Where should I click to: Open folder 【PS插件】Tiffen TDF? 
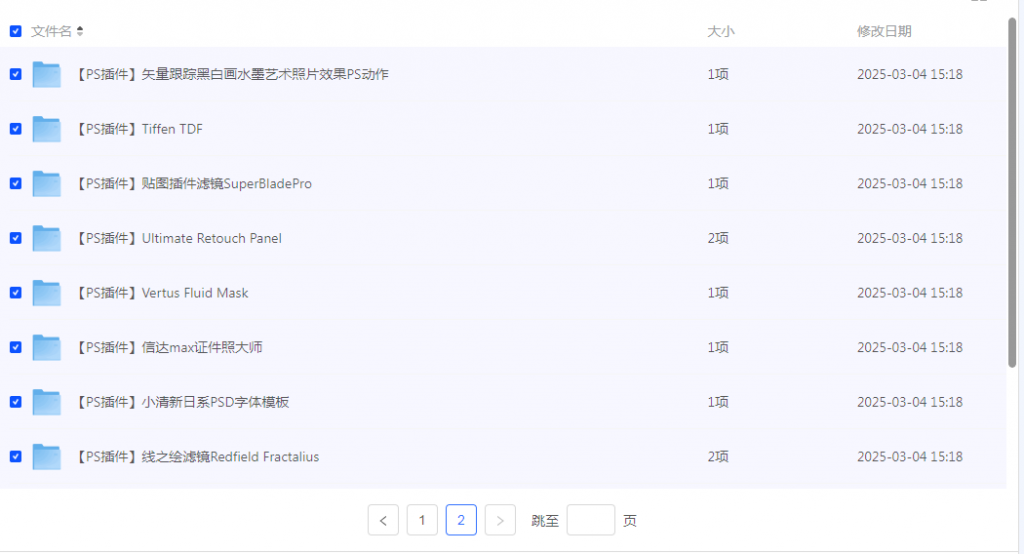coord(138,129)
